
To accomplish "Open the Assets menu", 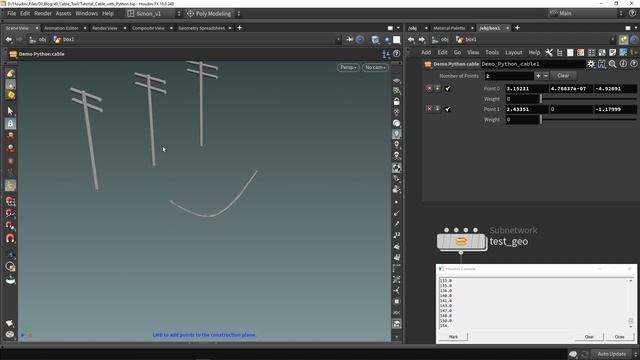I will (63, 13).
